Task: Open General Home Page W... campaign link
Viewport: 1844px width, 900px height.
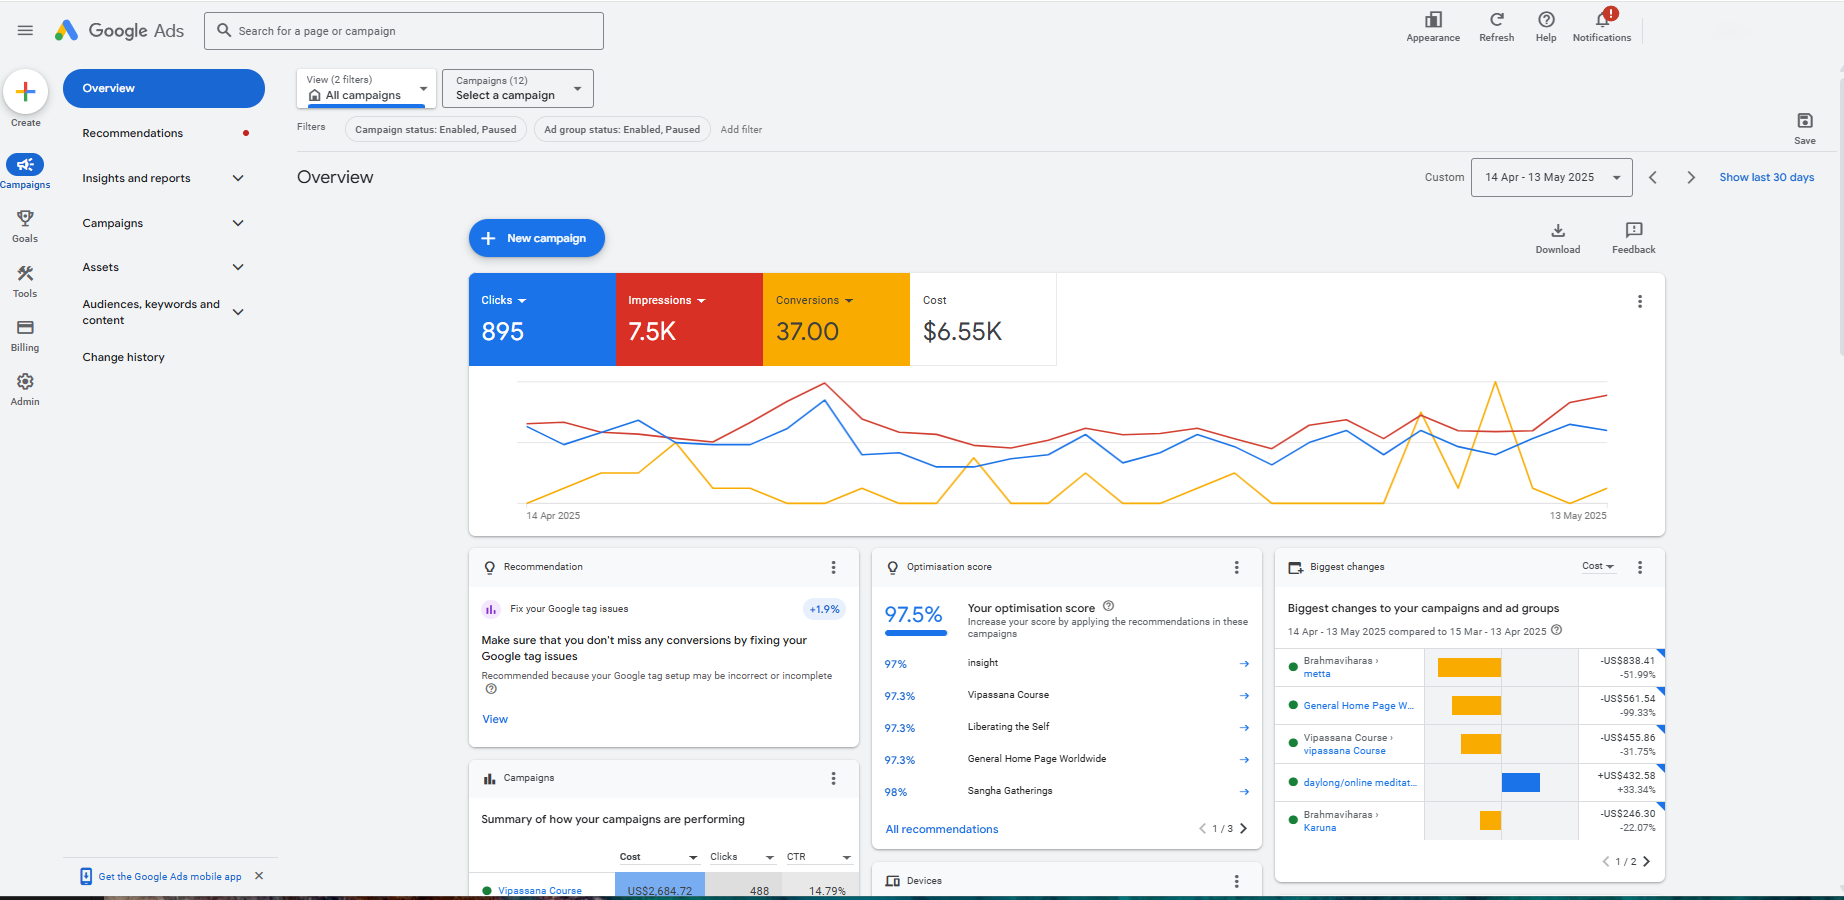Action: (x=1358, y=706)
